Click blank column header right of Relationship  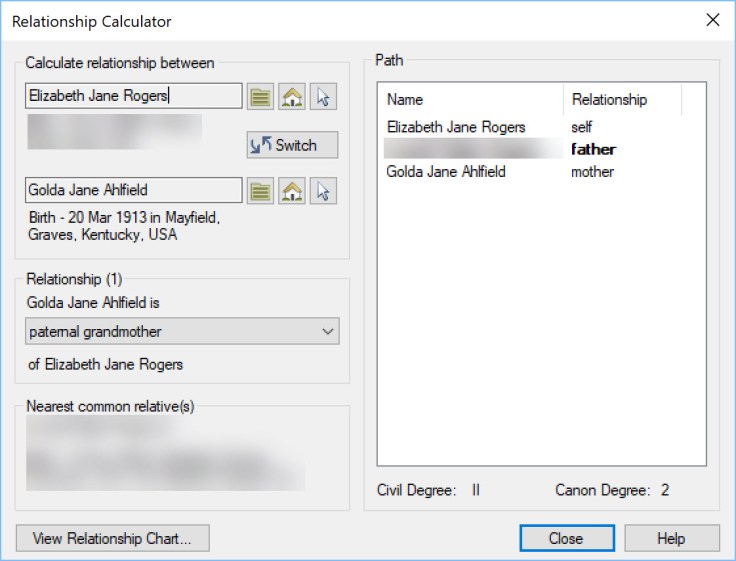[x=693, y=100]
